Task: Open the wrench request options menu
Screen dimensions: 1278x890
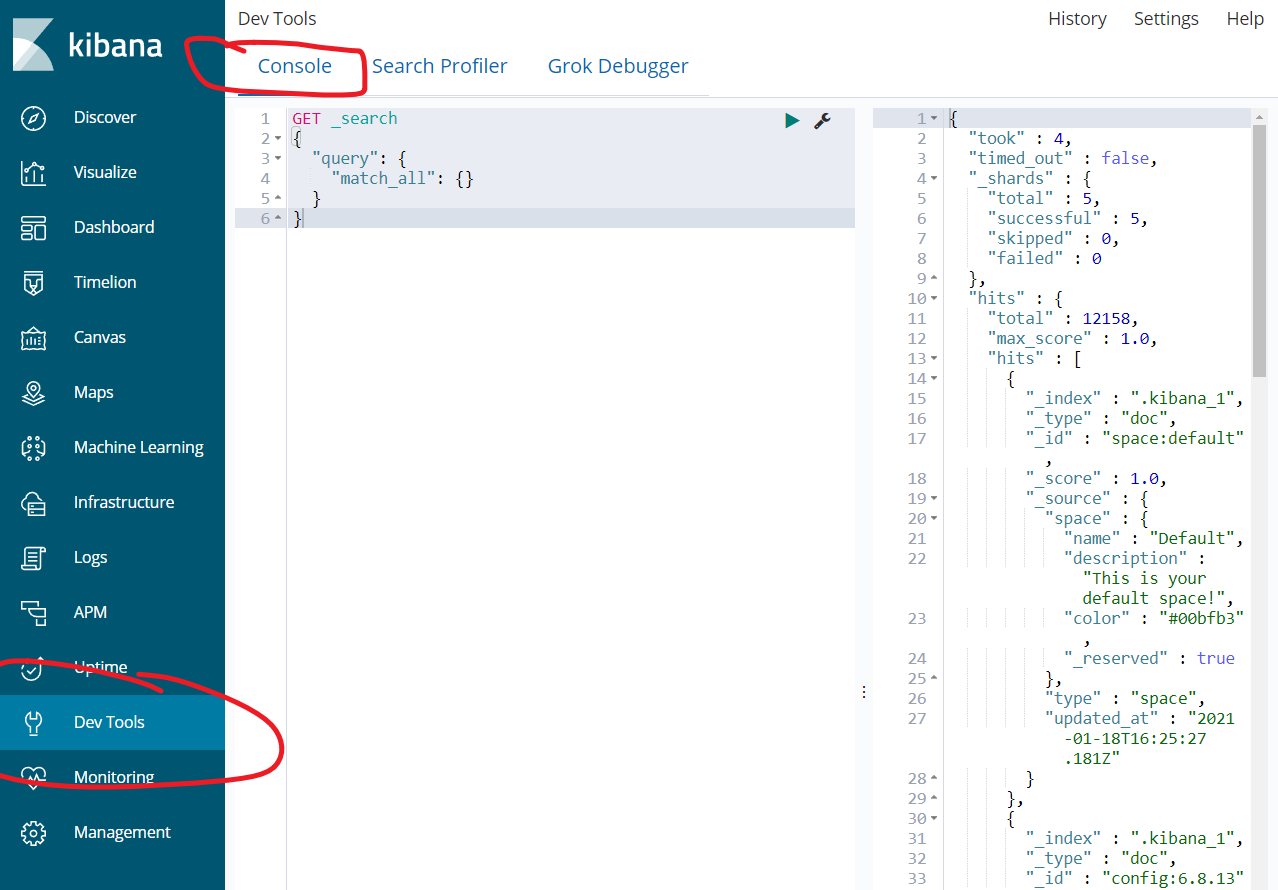Action: tap(822, 120)
